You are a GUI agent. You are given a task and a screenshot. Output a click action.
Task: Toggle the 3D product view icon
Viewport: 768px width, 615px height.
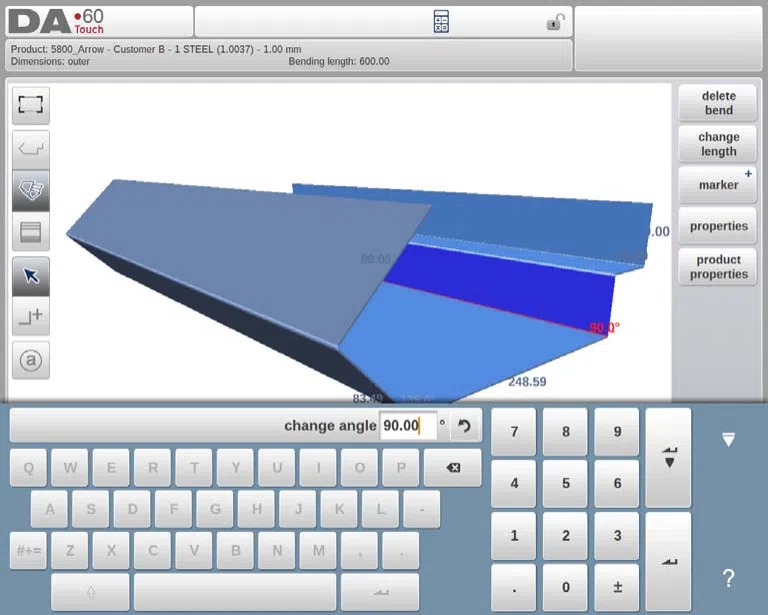point(31,190)
